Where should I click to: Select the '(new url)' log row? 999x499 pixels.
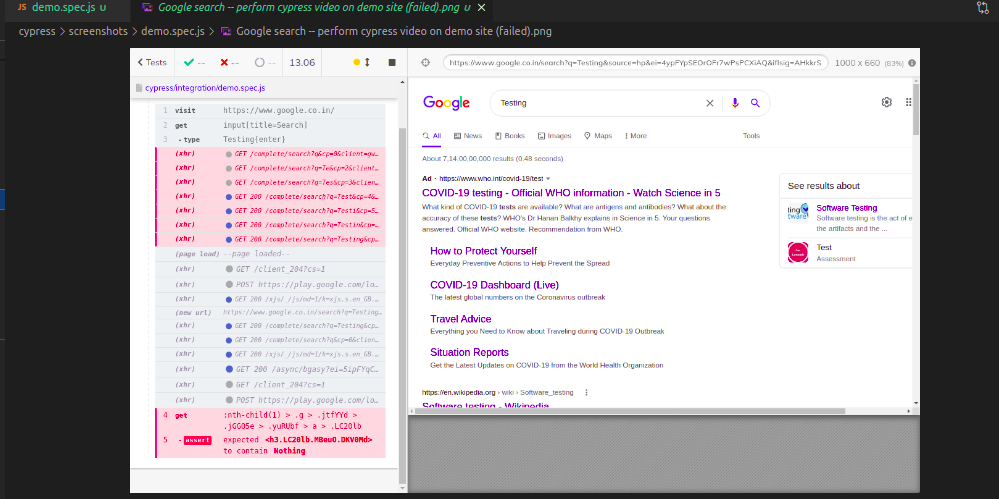click(270, 312)
